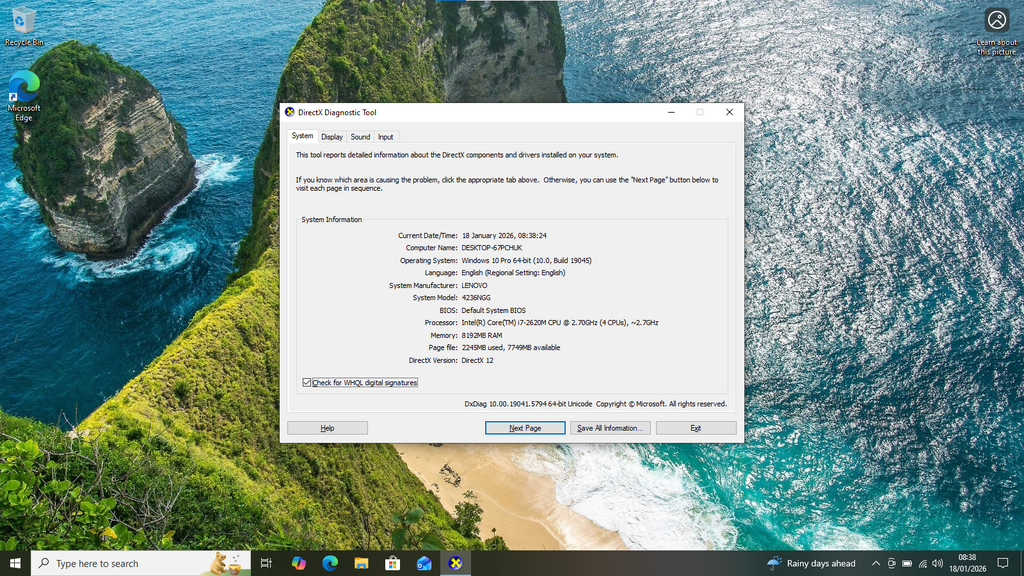Screen dimensions: 1024x576
Task: Switch to the Display tab
Action: [x=332, y=137]
